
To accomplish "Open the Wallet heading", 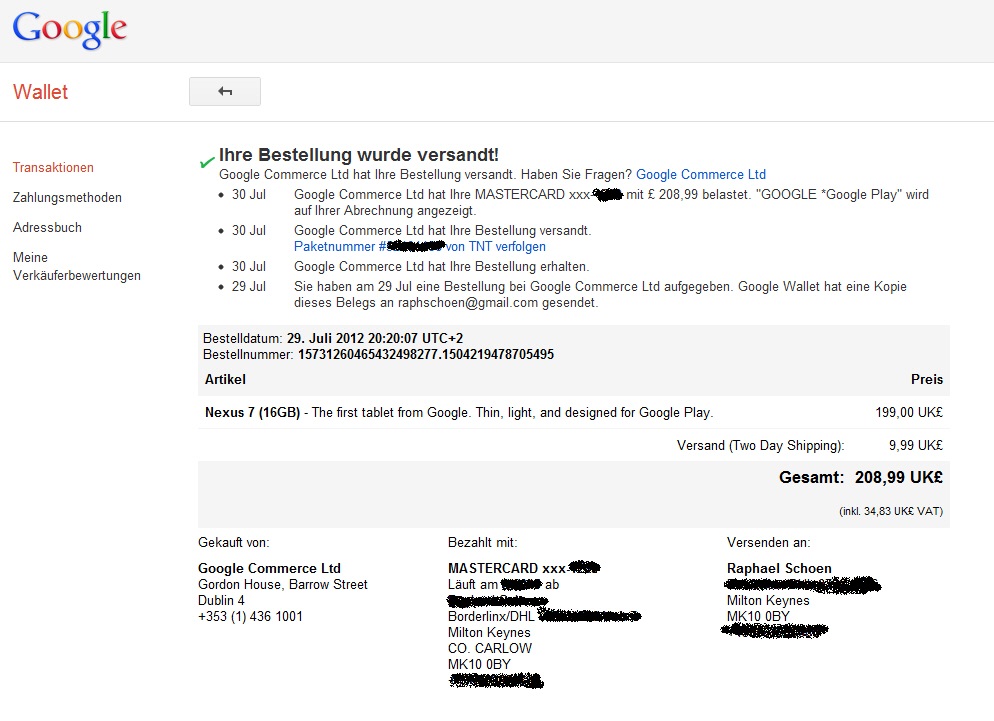I will [x=40, y=92].
